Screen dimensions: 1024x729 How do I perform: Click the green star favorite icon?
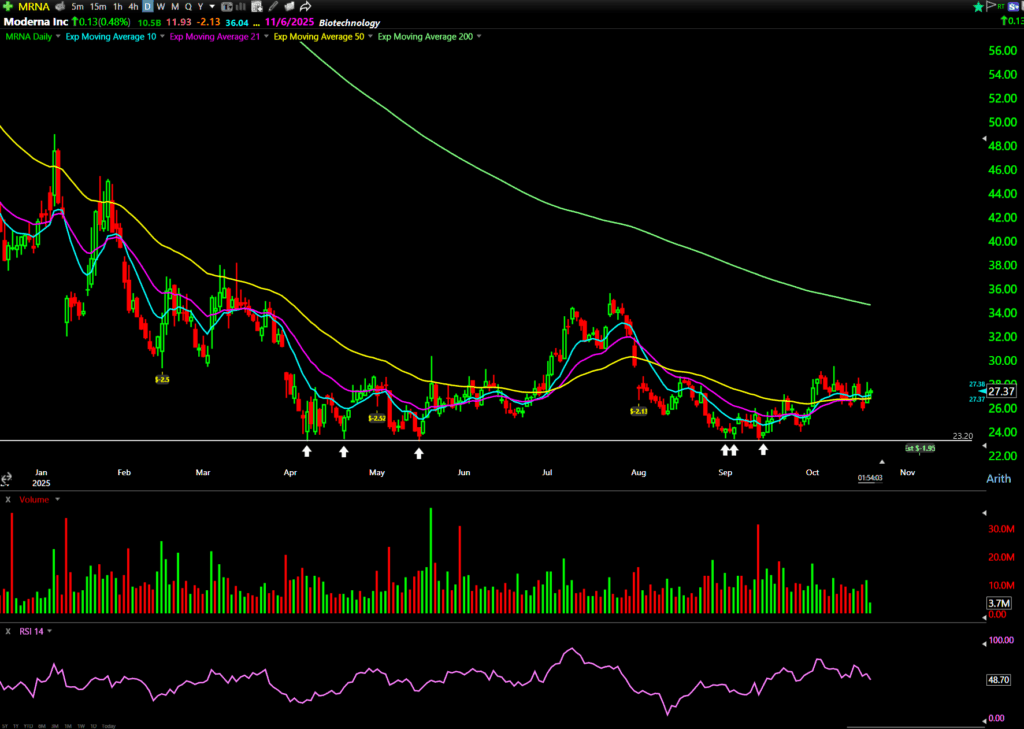(977, 6)
